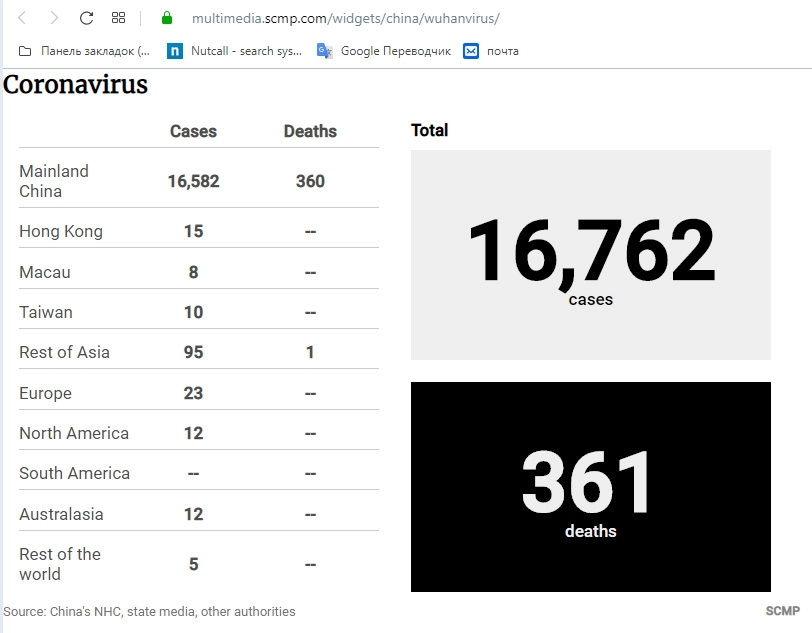Click the black 361 deaths panel

(590, 487)
